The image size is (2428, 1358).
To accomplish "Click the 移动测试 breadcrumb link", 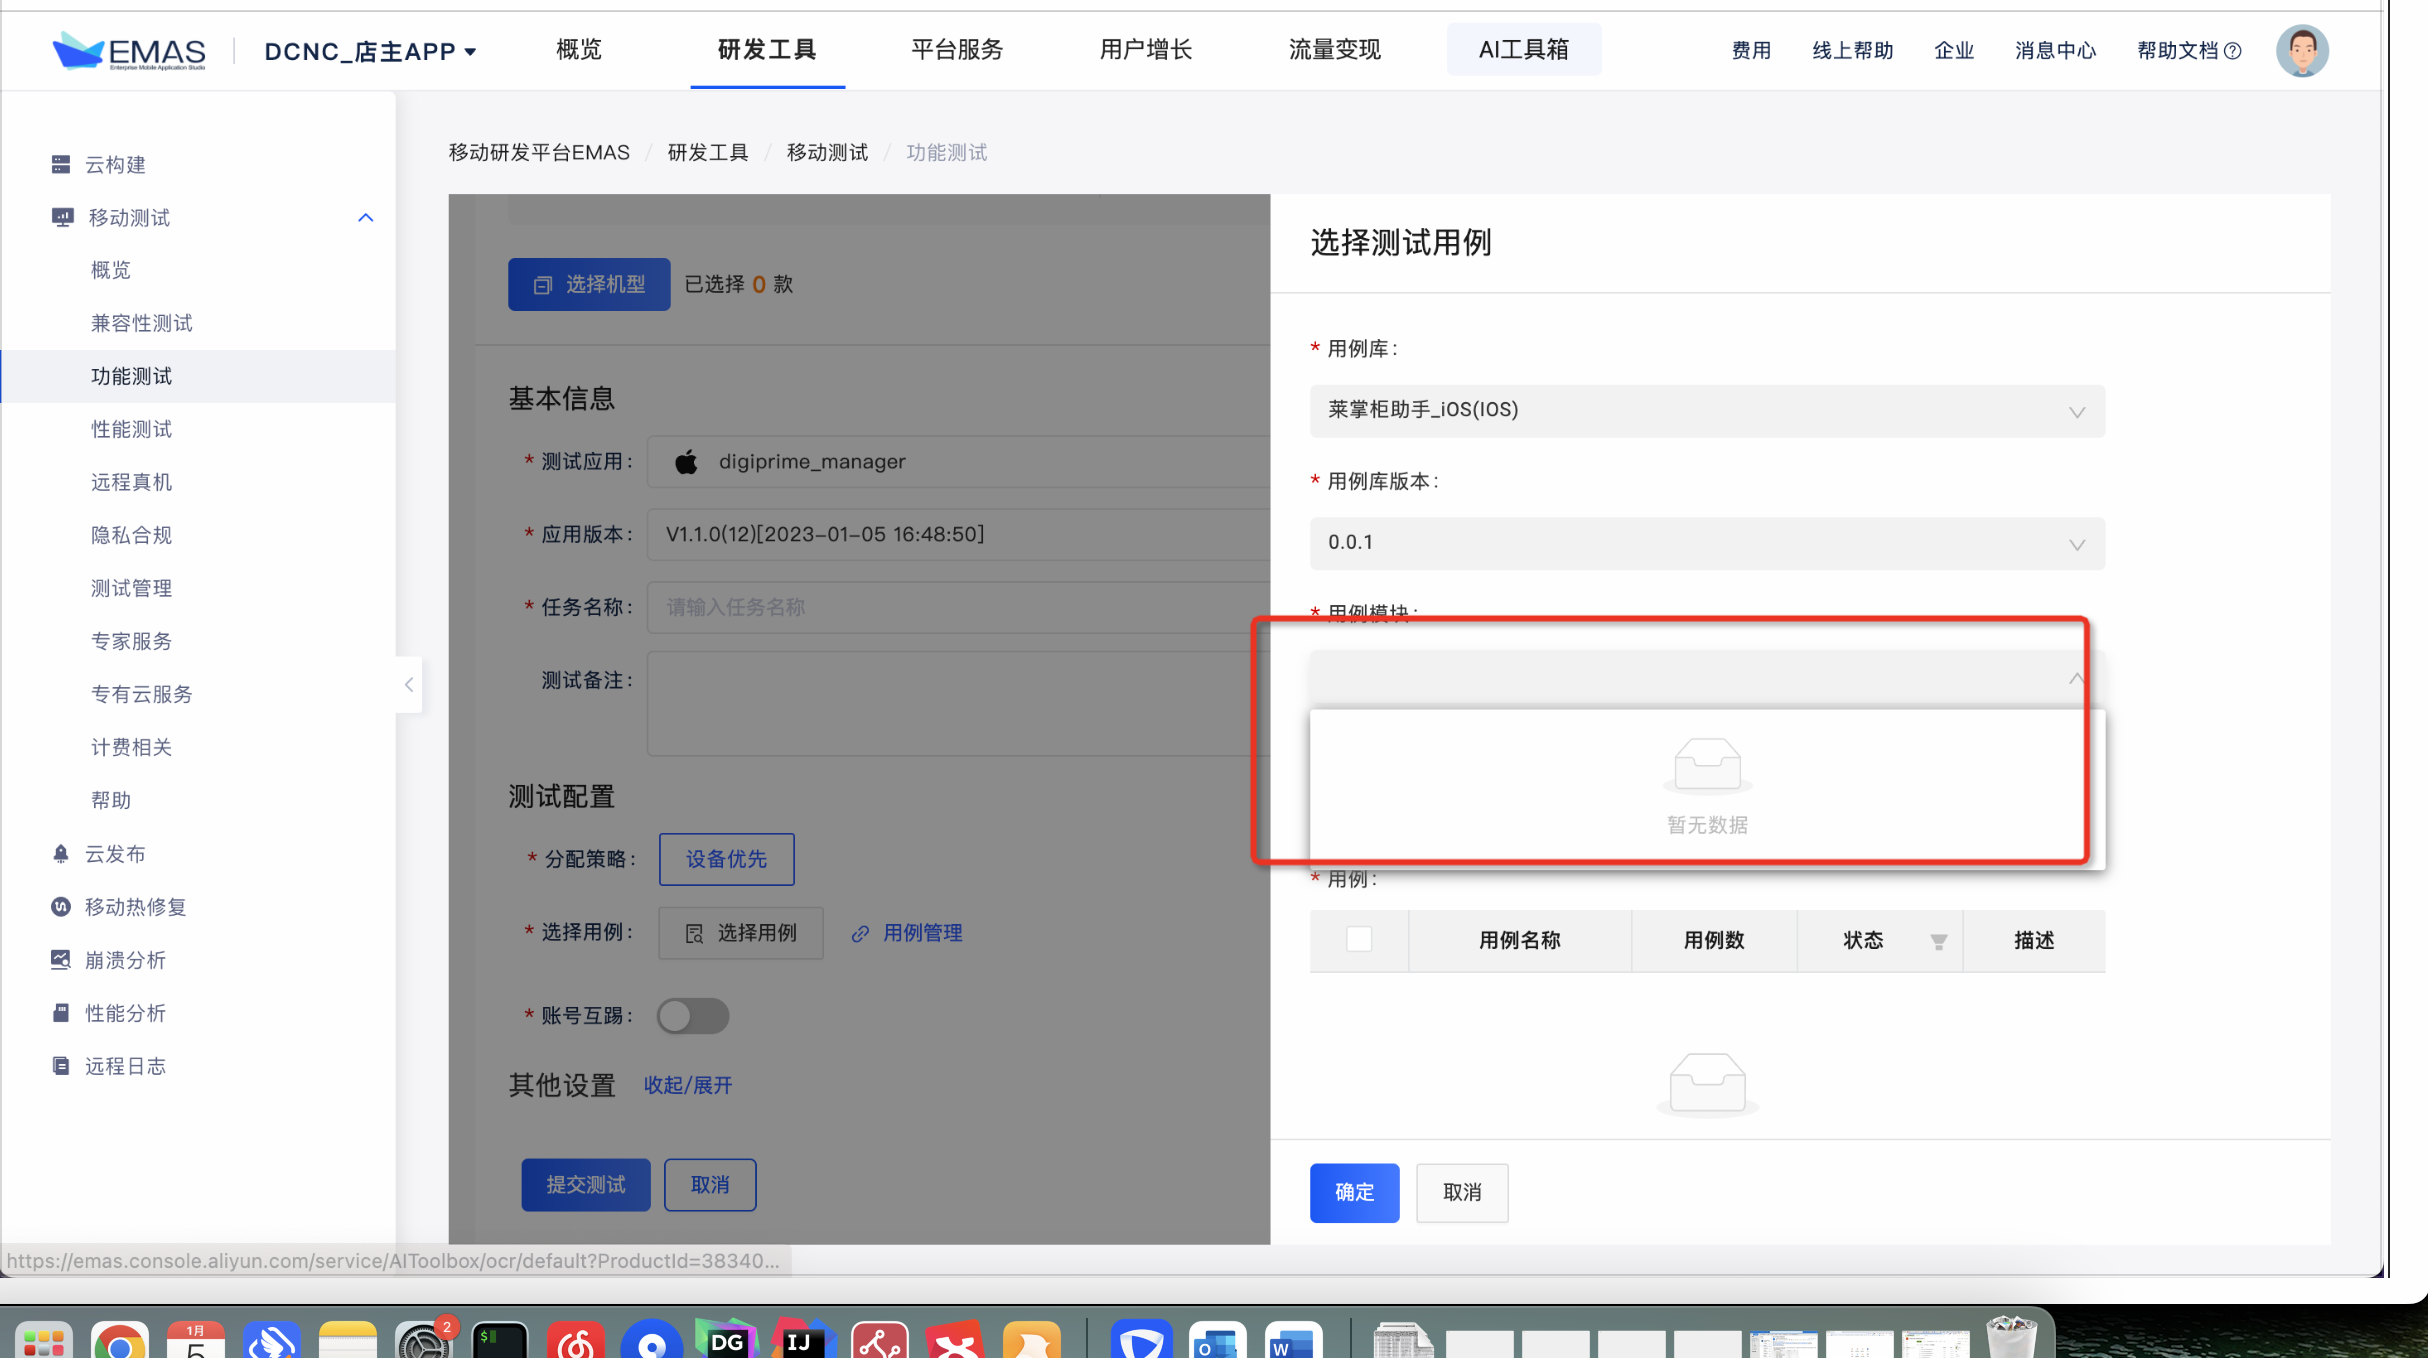I will [827, 152].
